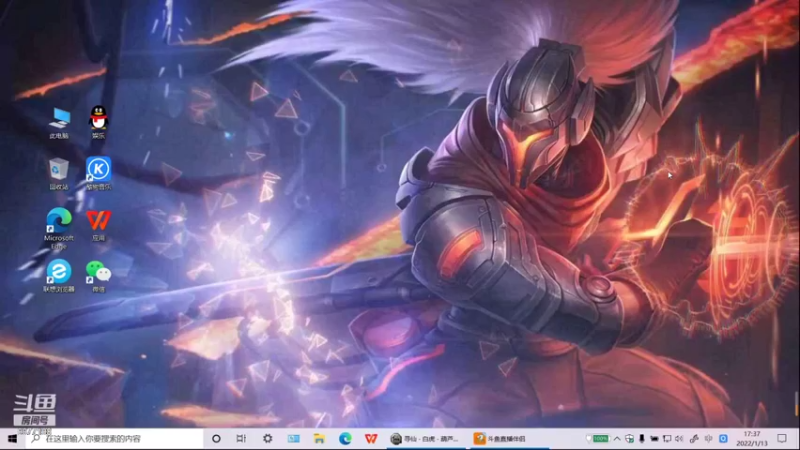This screenshot has width=800, height=450.
Task: Launch the red WPS desktop shortcut
Action: [98, 225]
